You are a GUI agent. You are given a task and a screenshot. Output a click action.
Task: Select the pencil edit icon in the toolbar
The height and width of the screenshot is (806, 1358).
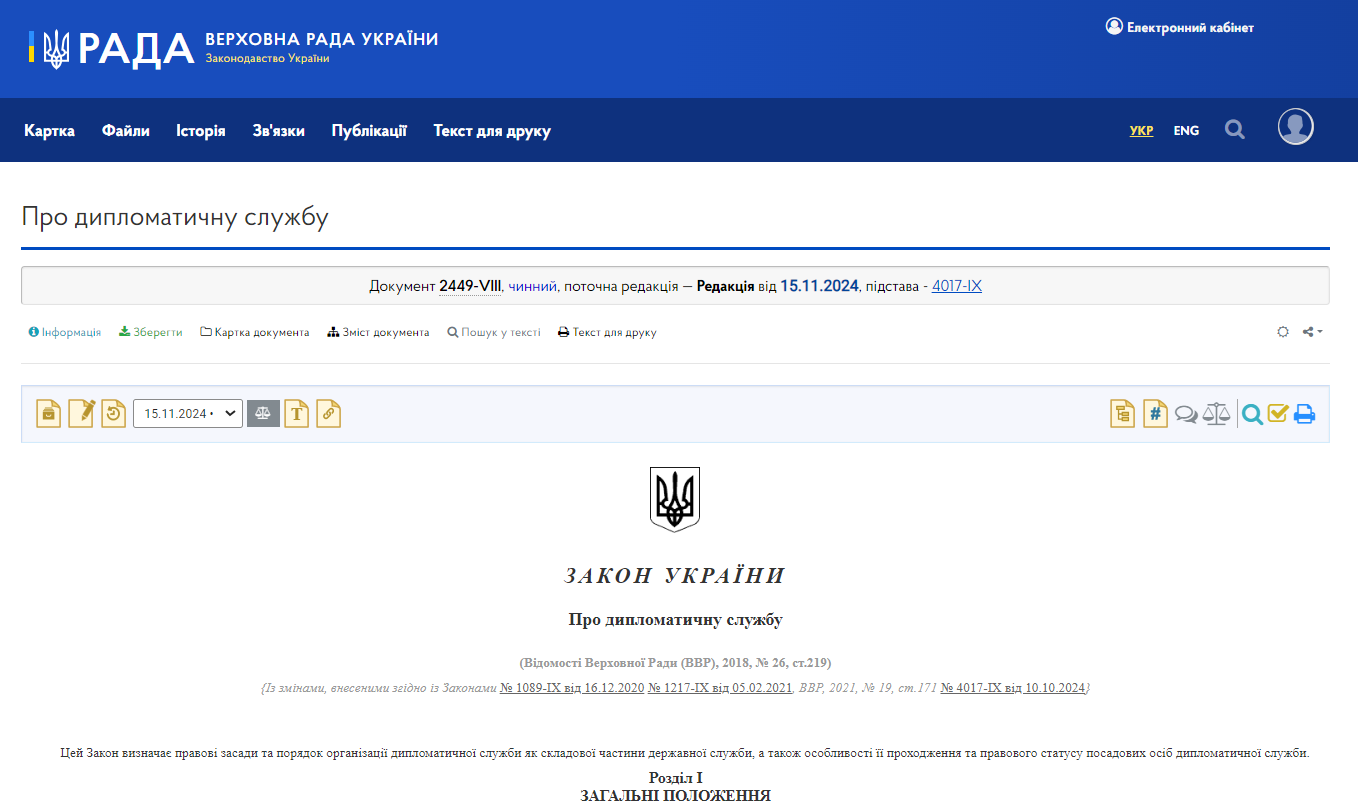tap(81, 413)
